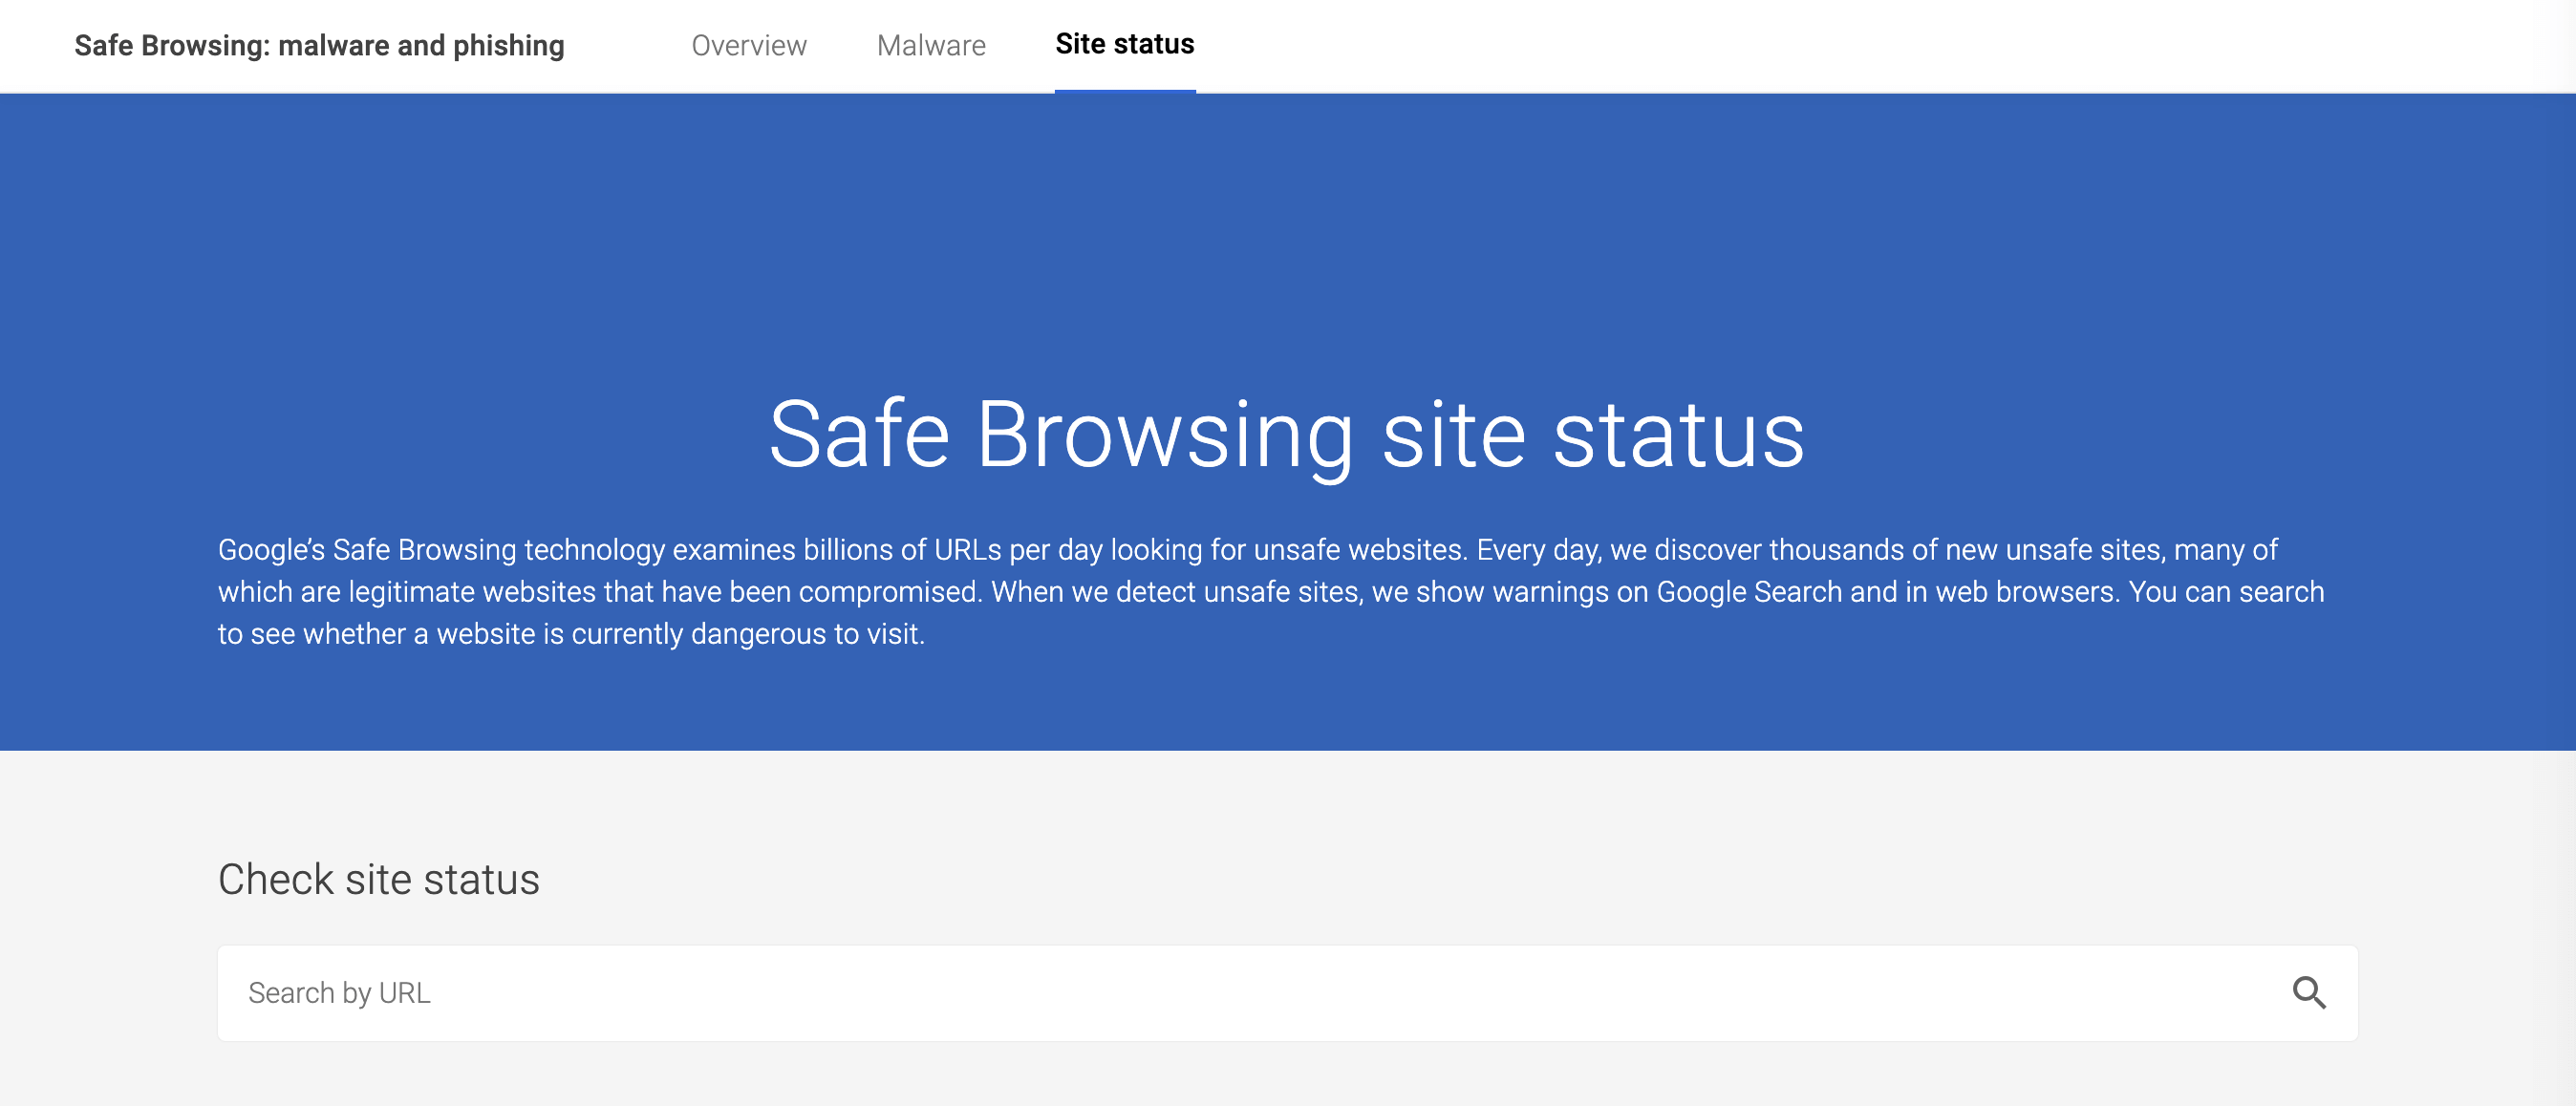Click the Safe Browsing site status headline
Viewport: 2576px width, 1106px height.
(1286, 434)
